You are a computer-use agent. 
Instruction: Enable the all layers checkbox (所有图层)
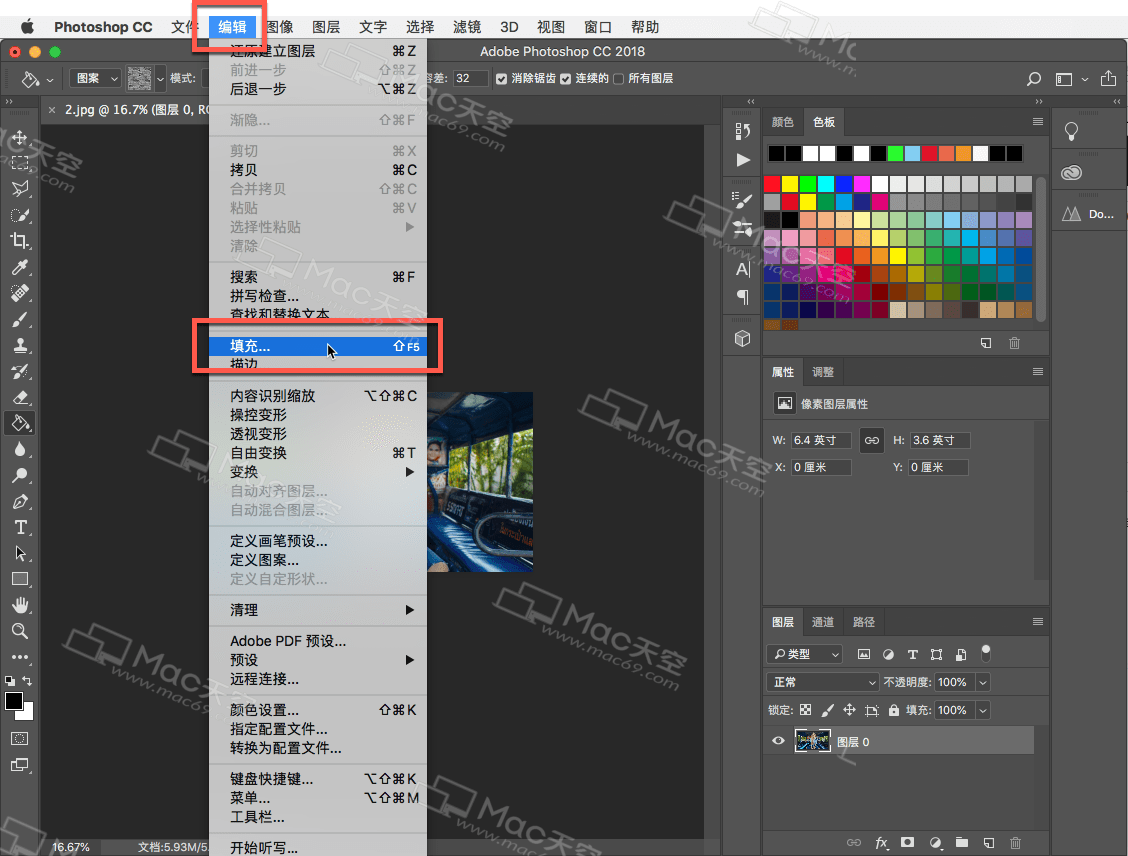point(619,78)
